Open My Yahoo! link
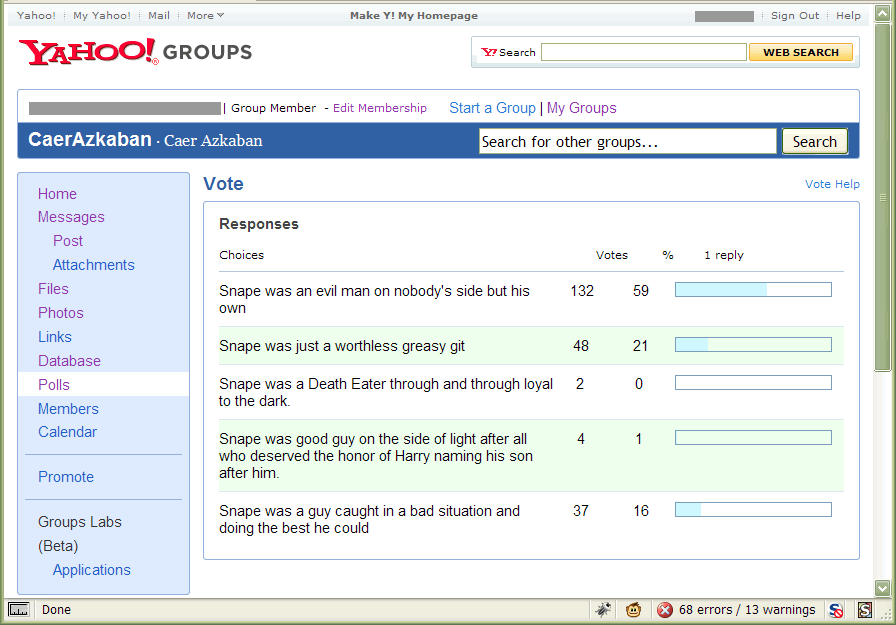 [102, 15]
